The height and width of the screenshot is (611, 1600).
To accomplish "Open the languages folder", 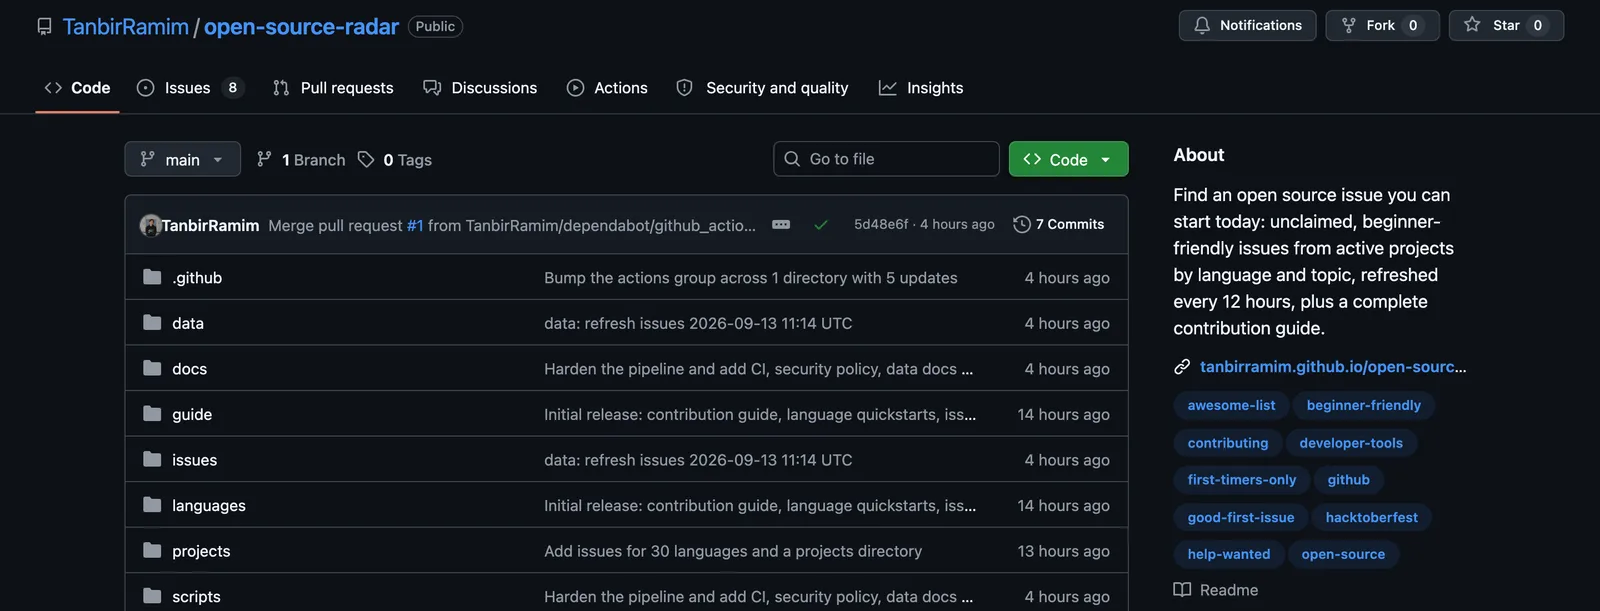I will tap(209, 506).
